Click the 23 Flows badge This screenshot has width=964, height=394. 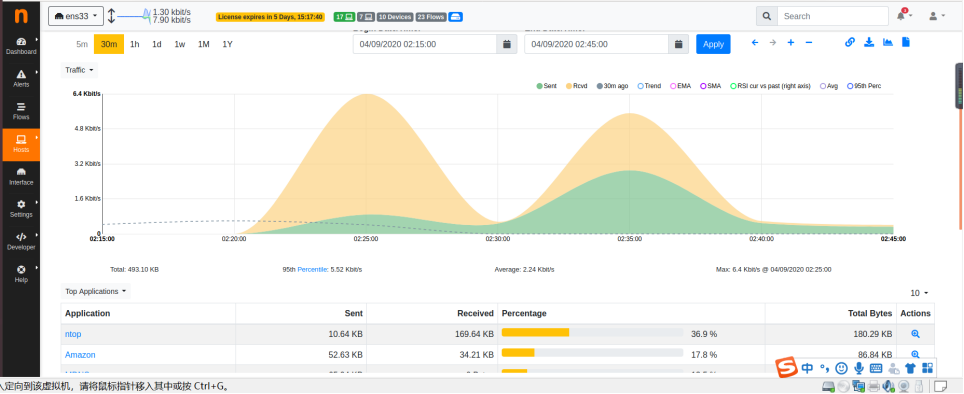431,17
